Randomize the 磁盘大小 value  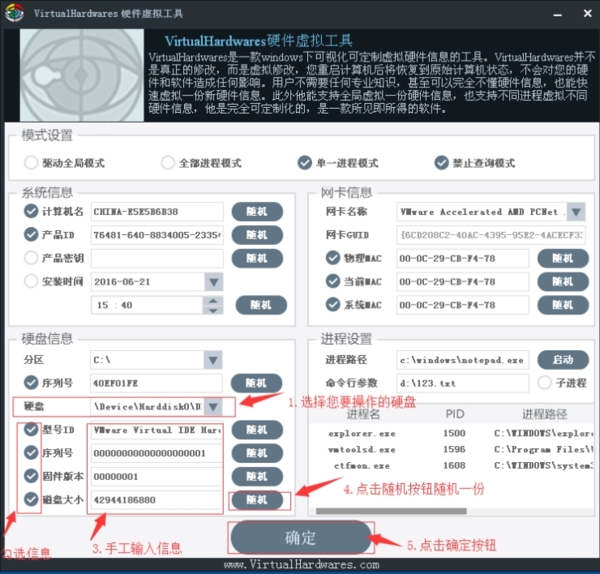(257, 500)
